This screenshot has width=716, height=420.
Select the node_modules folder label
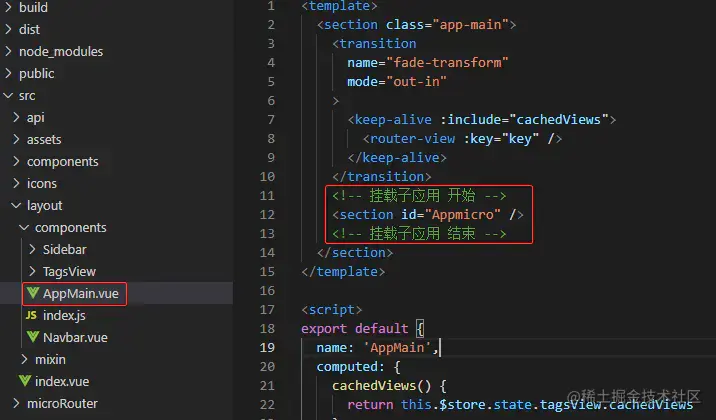(61, 51)
